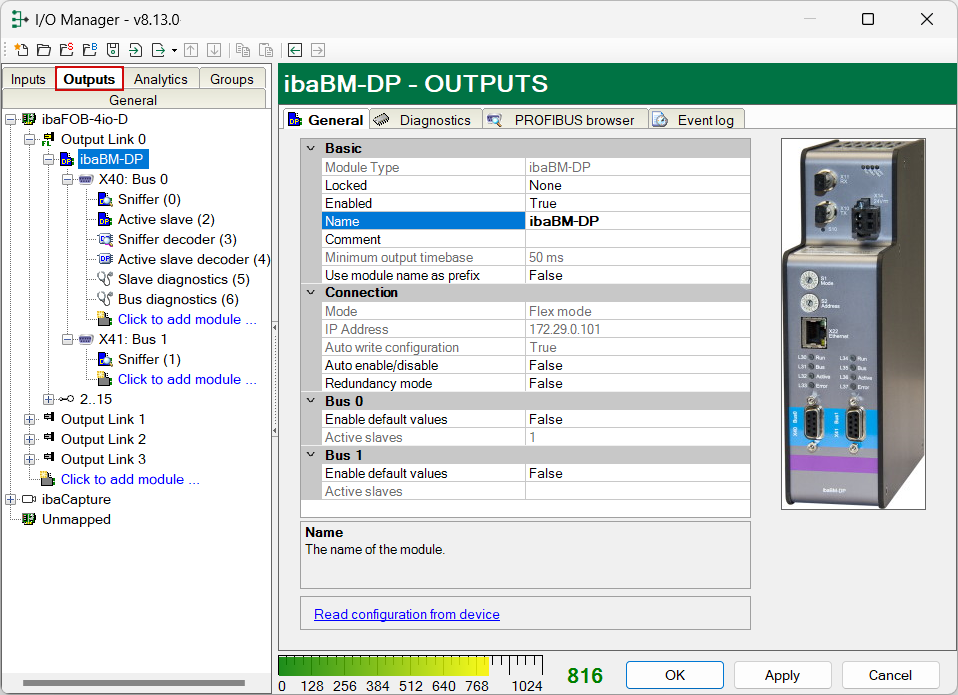This screenshot has width=958, height=695.
Task: Select the ibaBM-DP module icon in tree
Action: pyautogui.click(x=67, y=159)
